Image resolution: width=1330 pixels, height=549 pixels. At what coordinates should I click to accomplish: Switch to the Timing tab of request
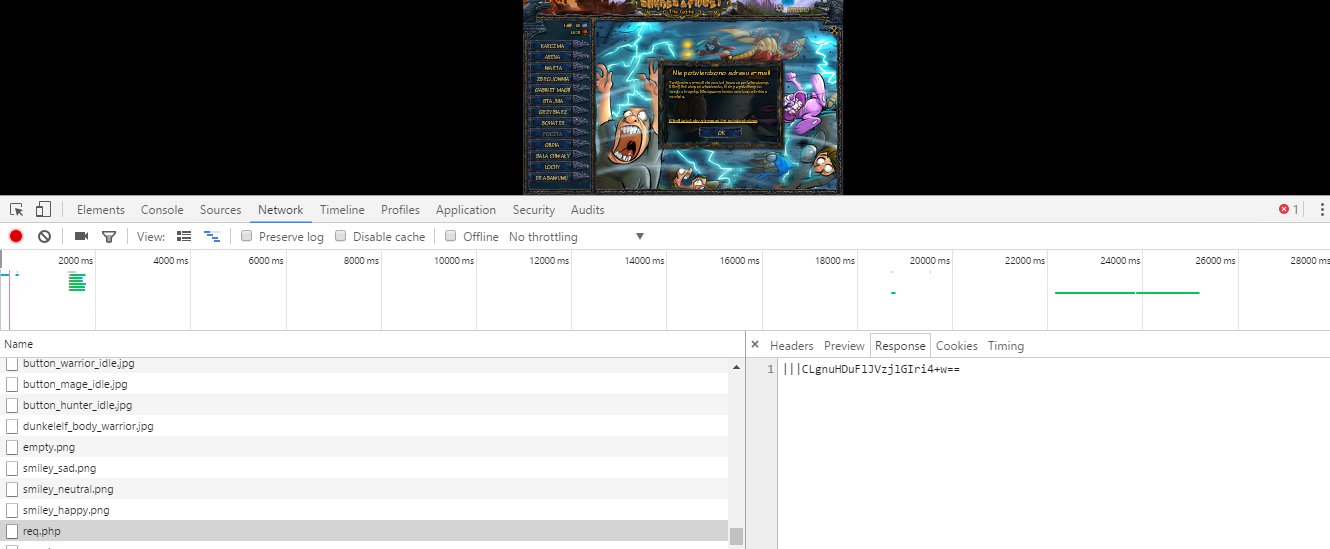[x=1006, y=346]
